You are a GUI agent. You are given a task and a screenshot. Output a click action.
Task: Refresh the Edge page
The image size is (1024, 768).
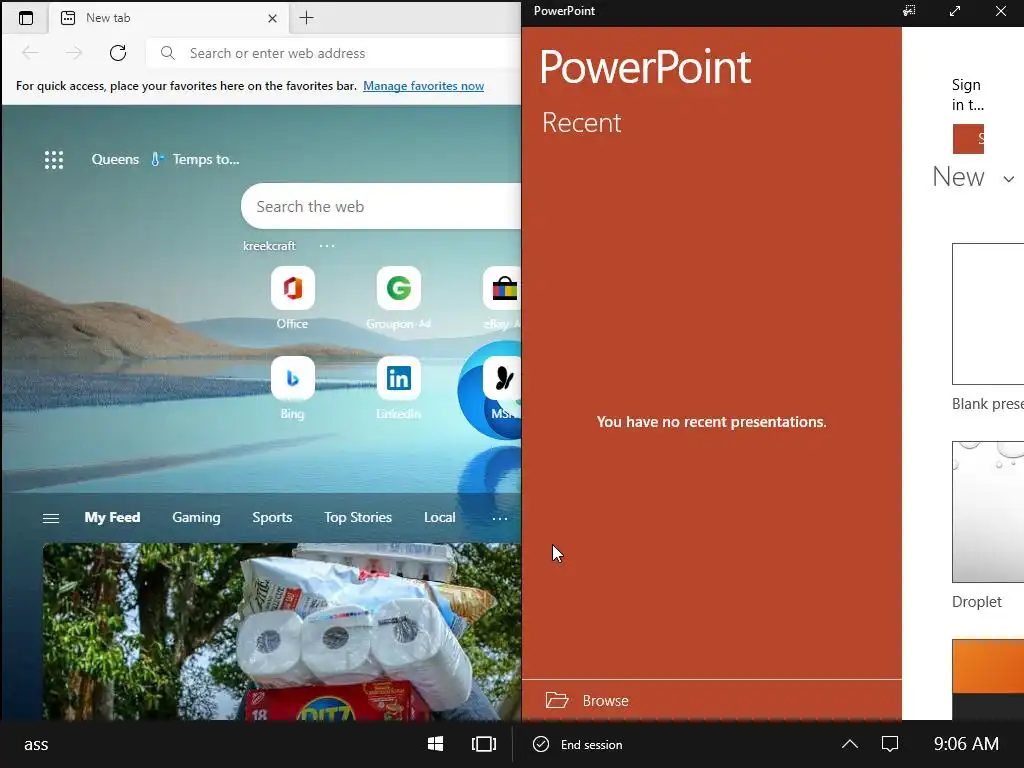pos(118,53)
